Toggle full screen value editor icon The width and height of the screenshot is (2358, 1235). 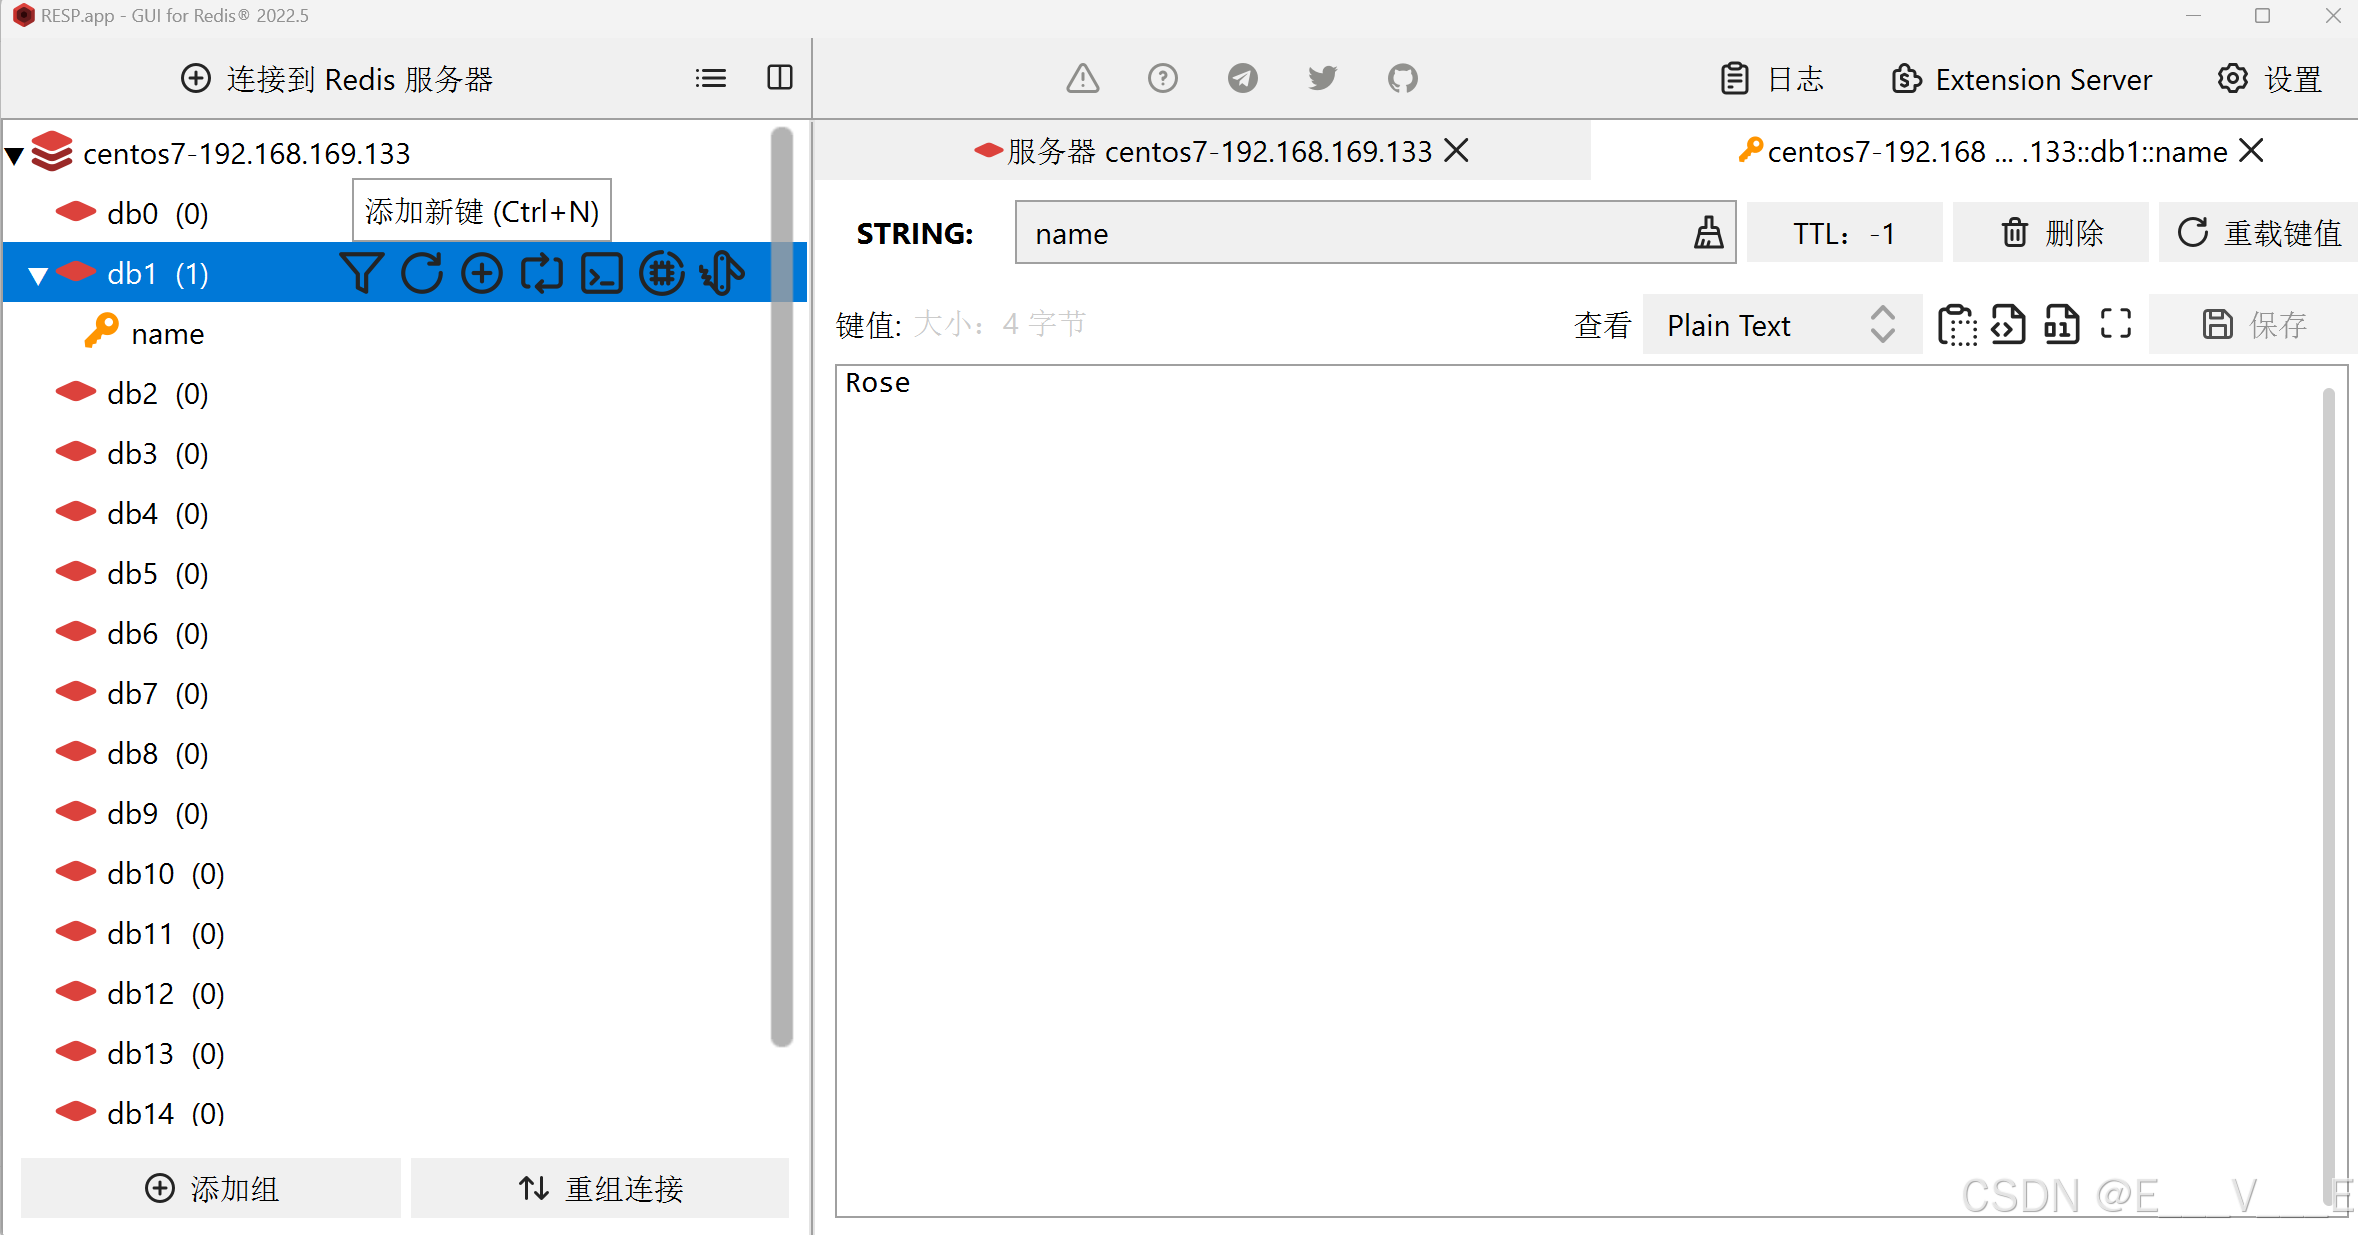2115,324
